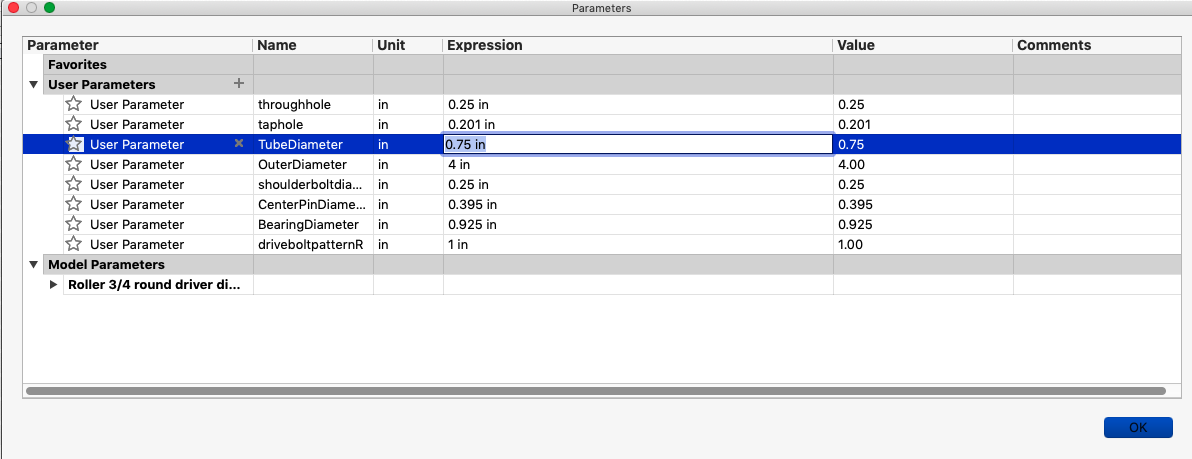Star the OuterDiameter parameter as favorite
Image resolution: width=1192 pixels, height=459 pixels.
point(73,164)
